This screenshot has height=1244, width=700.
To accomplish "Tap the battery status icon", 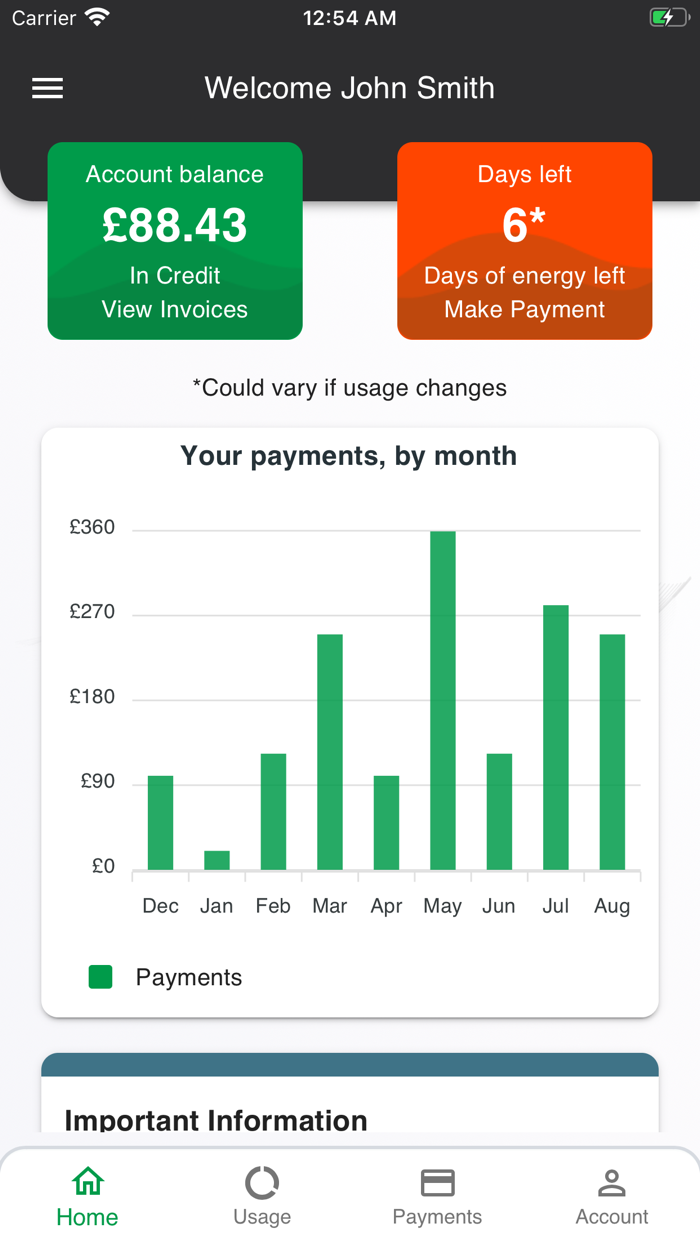I will point(668,18).
